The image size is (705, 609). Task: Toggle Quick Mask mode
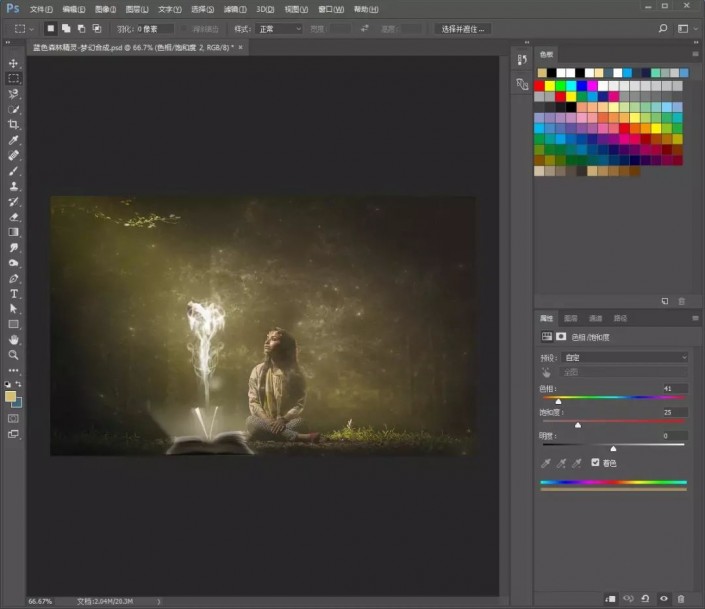(13, 419)
